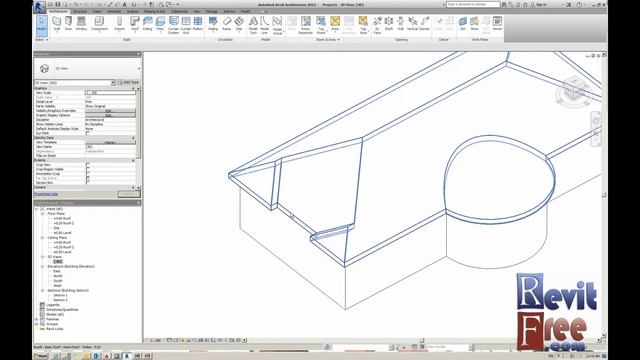Toggle the Section Box checkbox
This screenshot has height=360, width=640.
[x=88, y=182]
